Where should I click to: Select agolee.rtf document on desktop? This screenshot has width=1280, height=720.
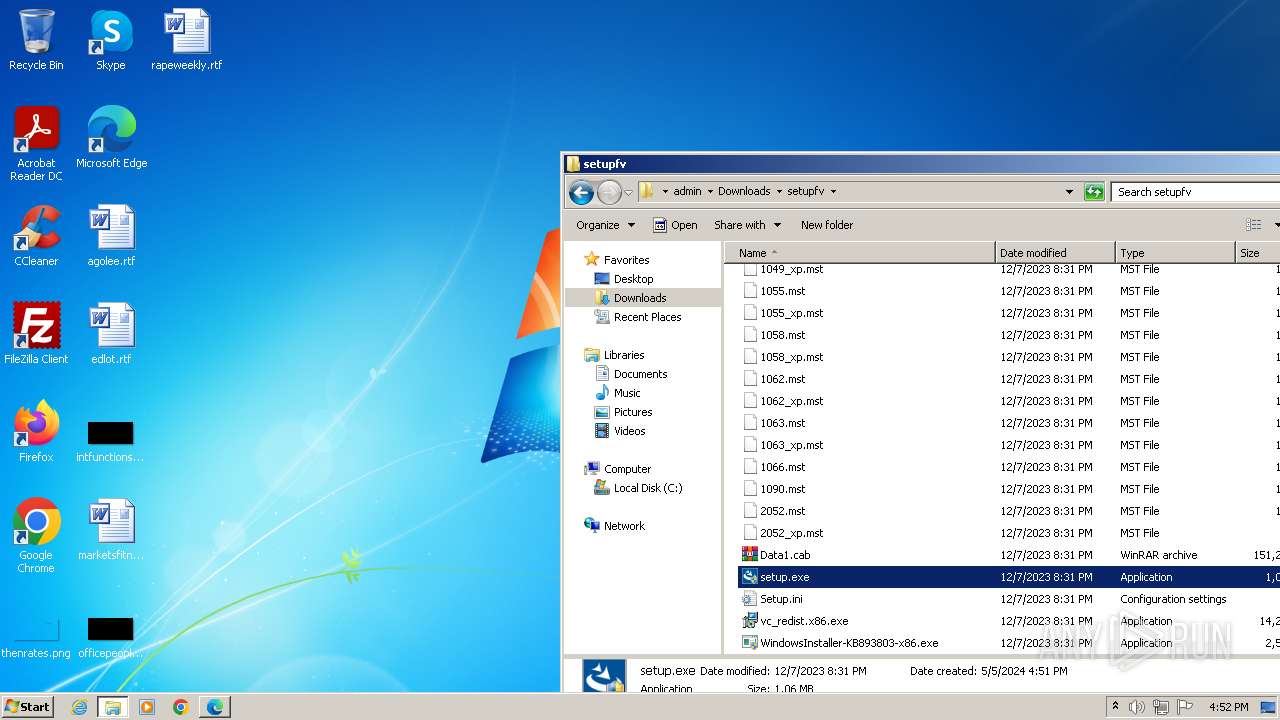pos(111,236)
